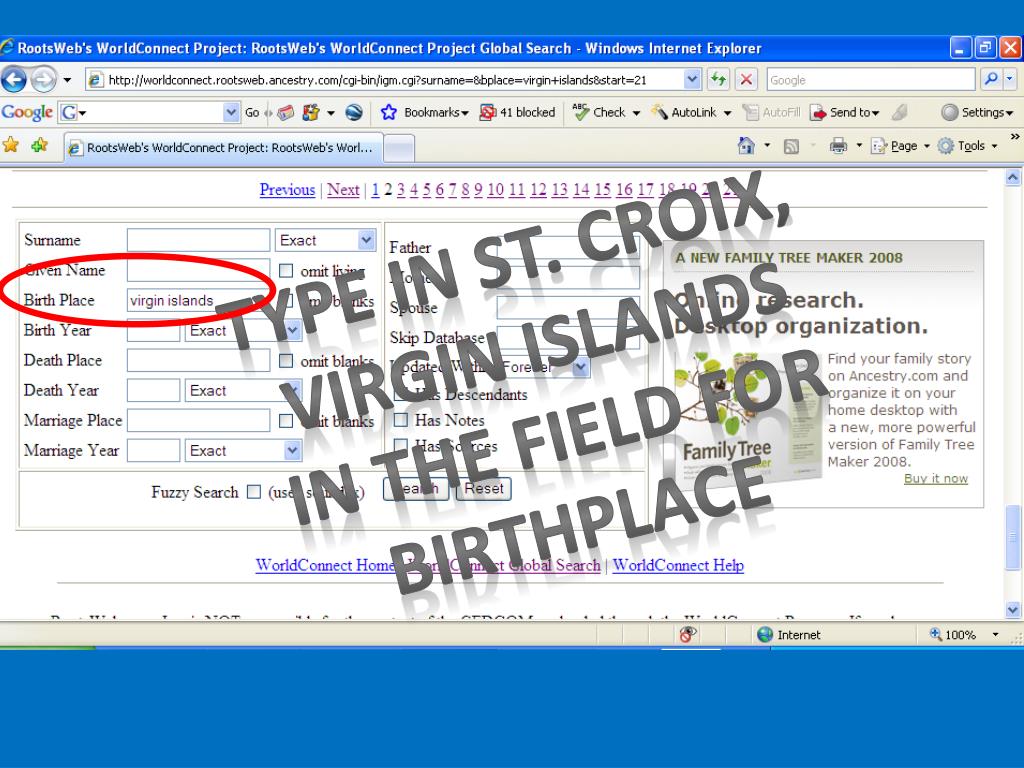
Task: Click the Google search box in IE
Action: point(871,80)
